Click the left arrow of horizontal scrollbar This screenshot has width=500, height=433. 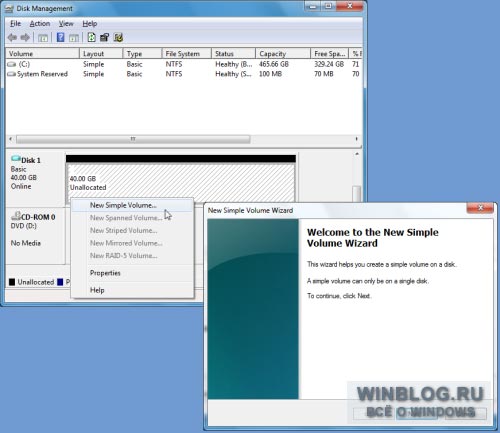[x=10, y=139]
